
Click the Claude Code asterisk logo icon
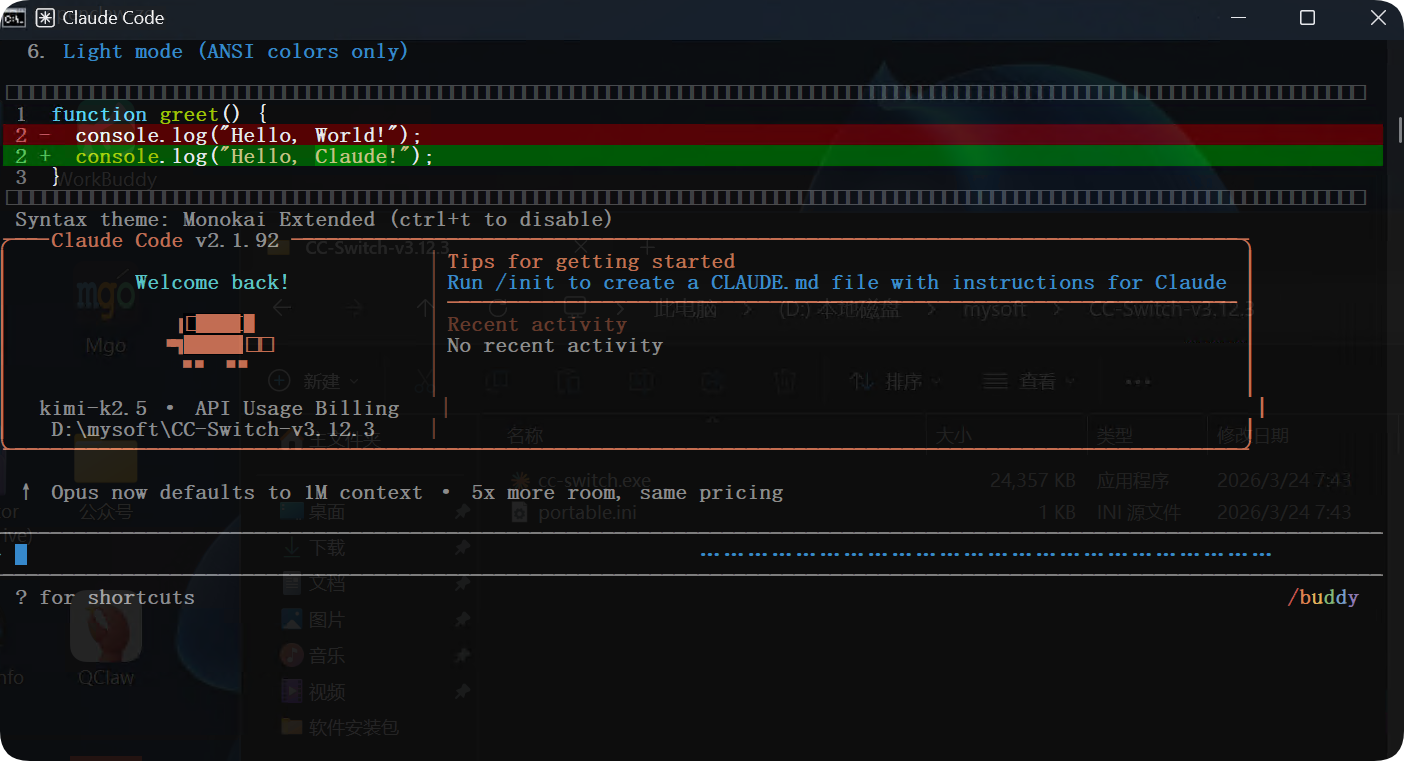[x=46, y=18]
